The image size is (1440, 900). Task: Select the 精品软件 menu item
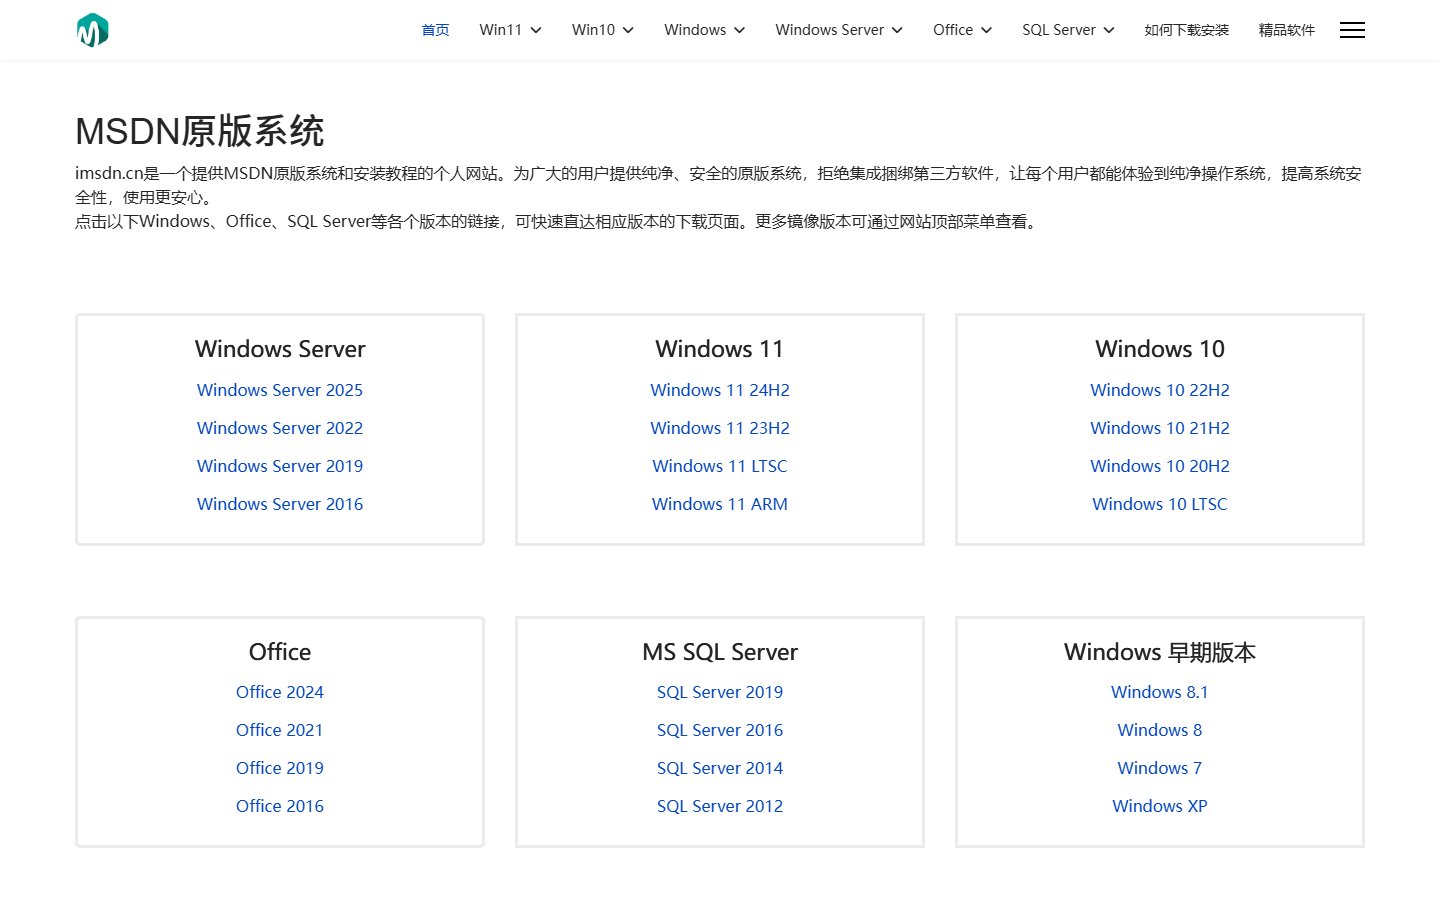(1286, 30)
